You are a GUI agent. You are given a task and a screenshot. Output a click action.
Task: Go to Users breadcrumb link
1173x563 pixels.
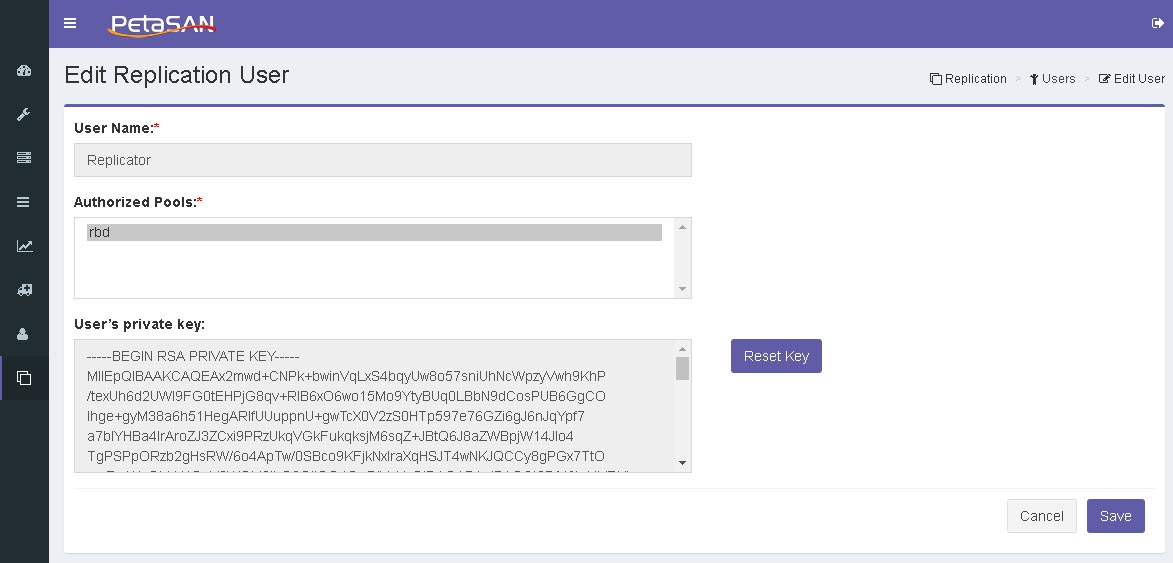(1053, 79)
